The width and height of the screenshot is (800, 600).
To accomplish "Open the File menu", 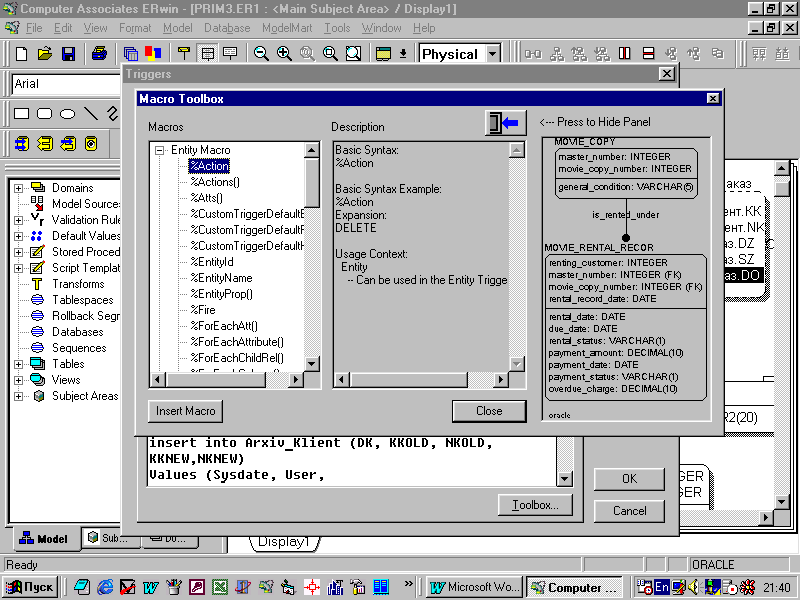I will [34, 28].
